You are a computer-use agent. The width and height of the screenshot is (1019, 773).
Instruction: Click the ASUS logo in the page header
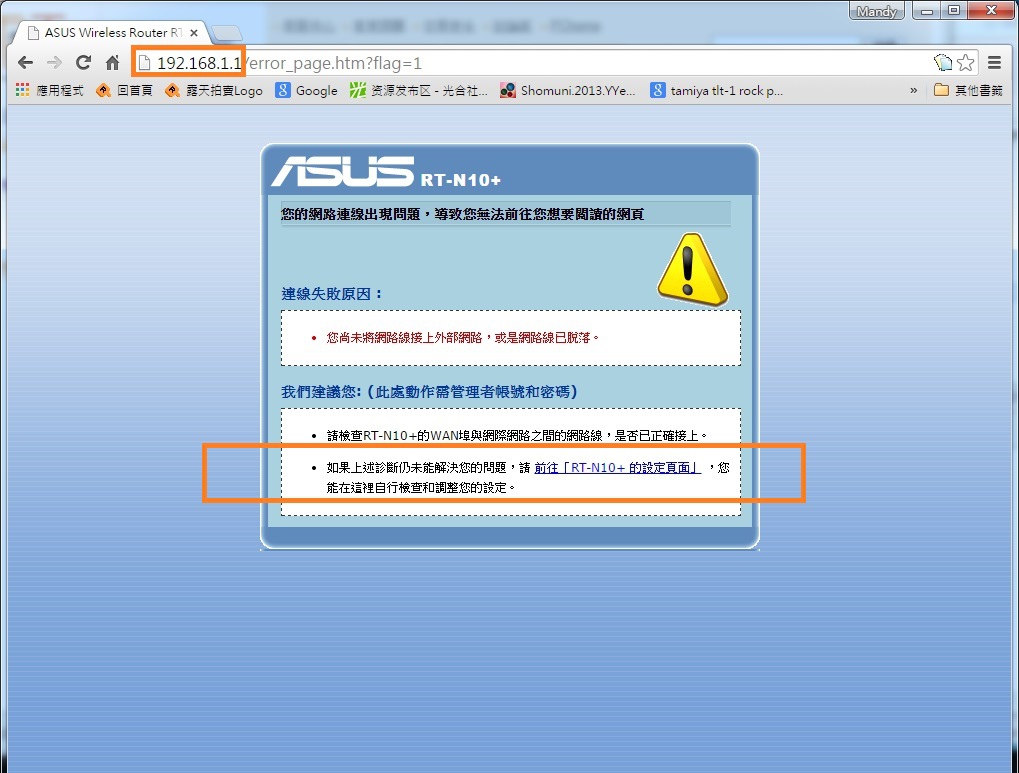pos(342,172)
